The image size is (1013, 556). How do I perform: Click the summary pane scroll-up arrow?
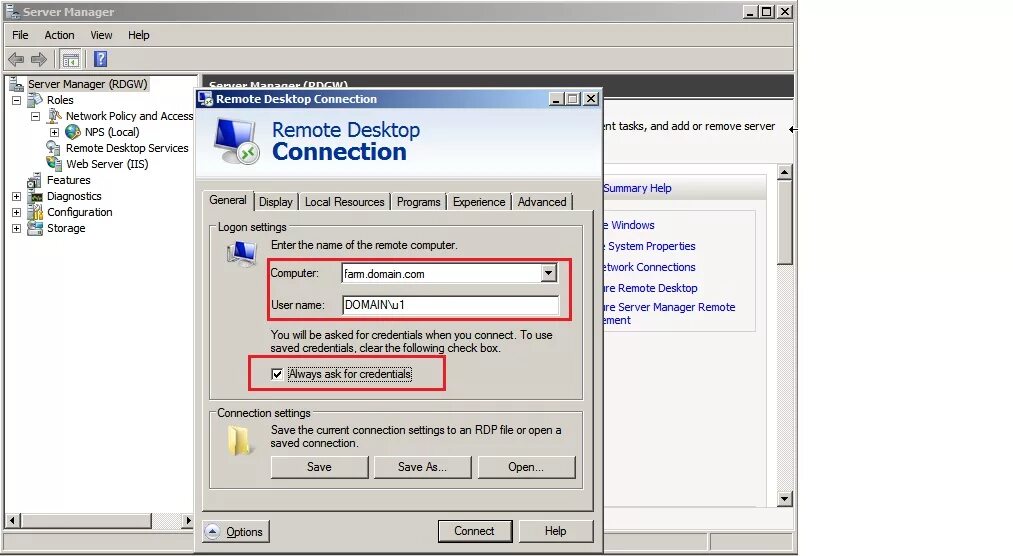tap(784, 172)
